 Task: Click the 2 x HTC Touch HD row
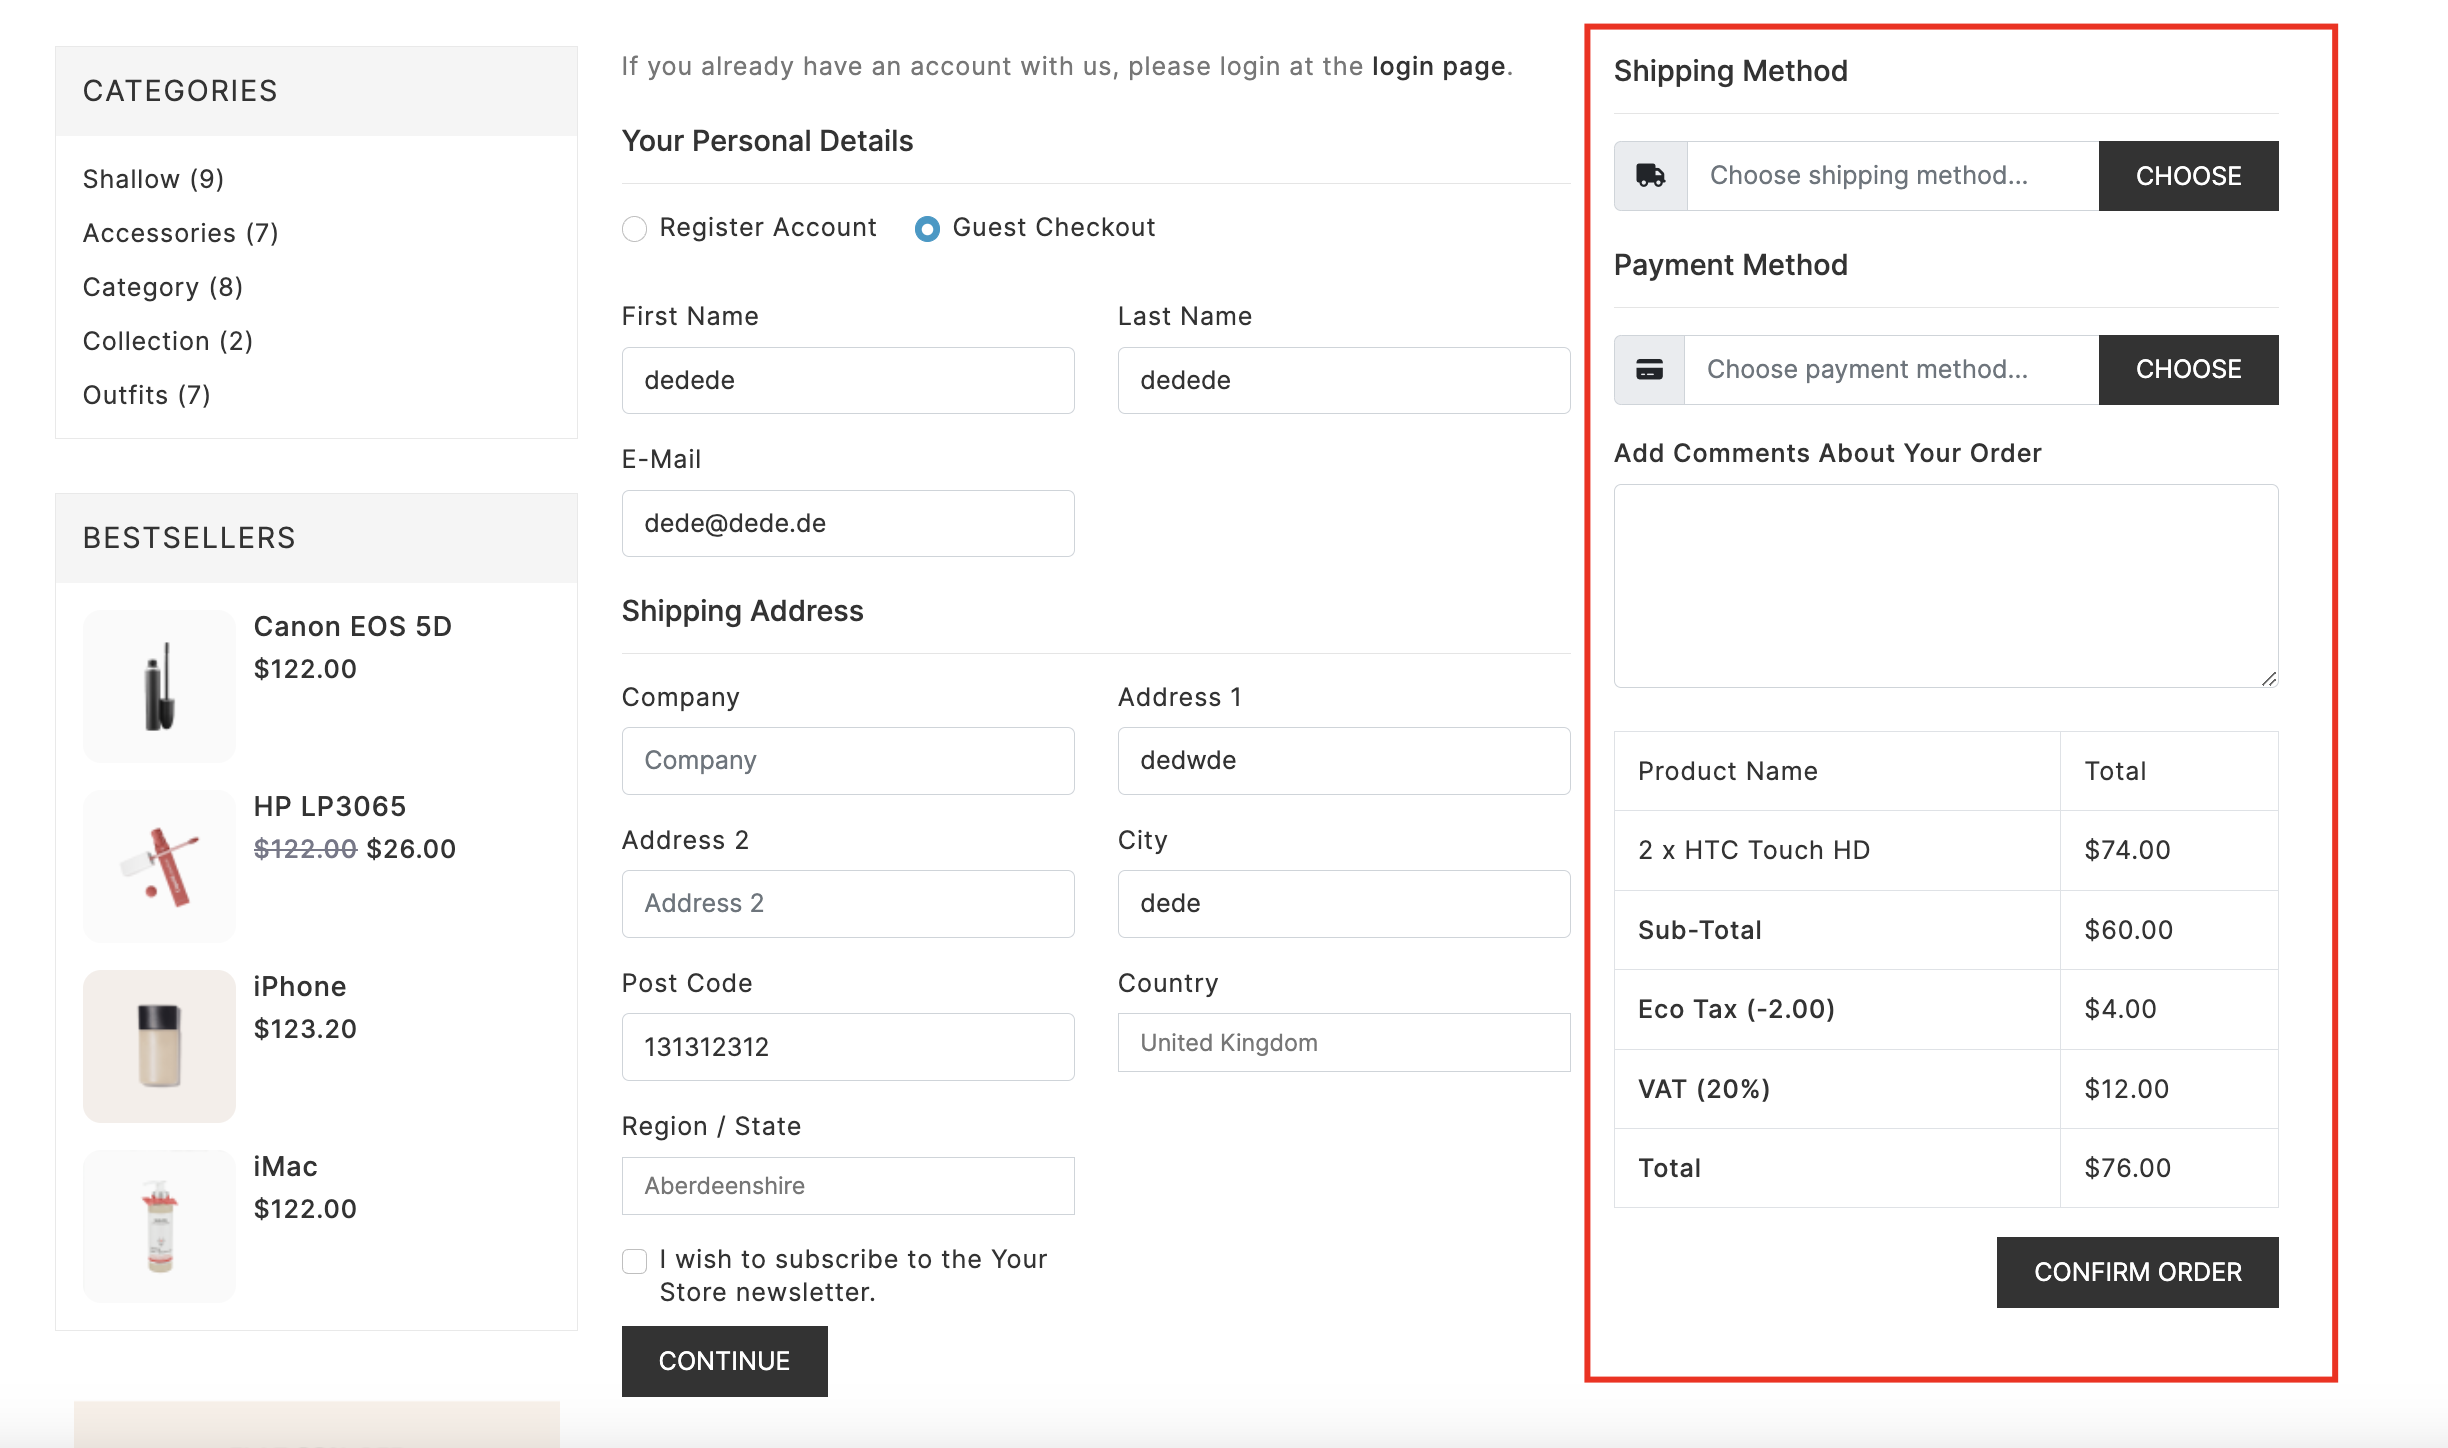(1946, 850)
